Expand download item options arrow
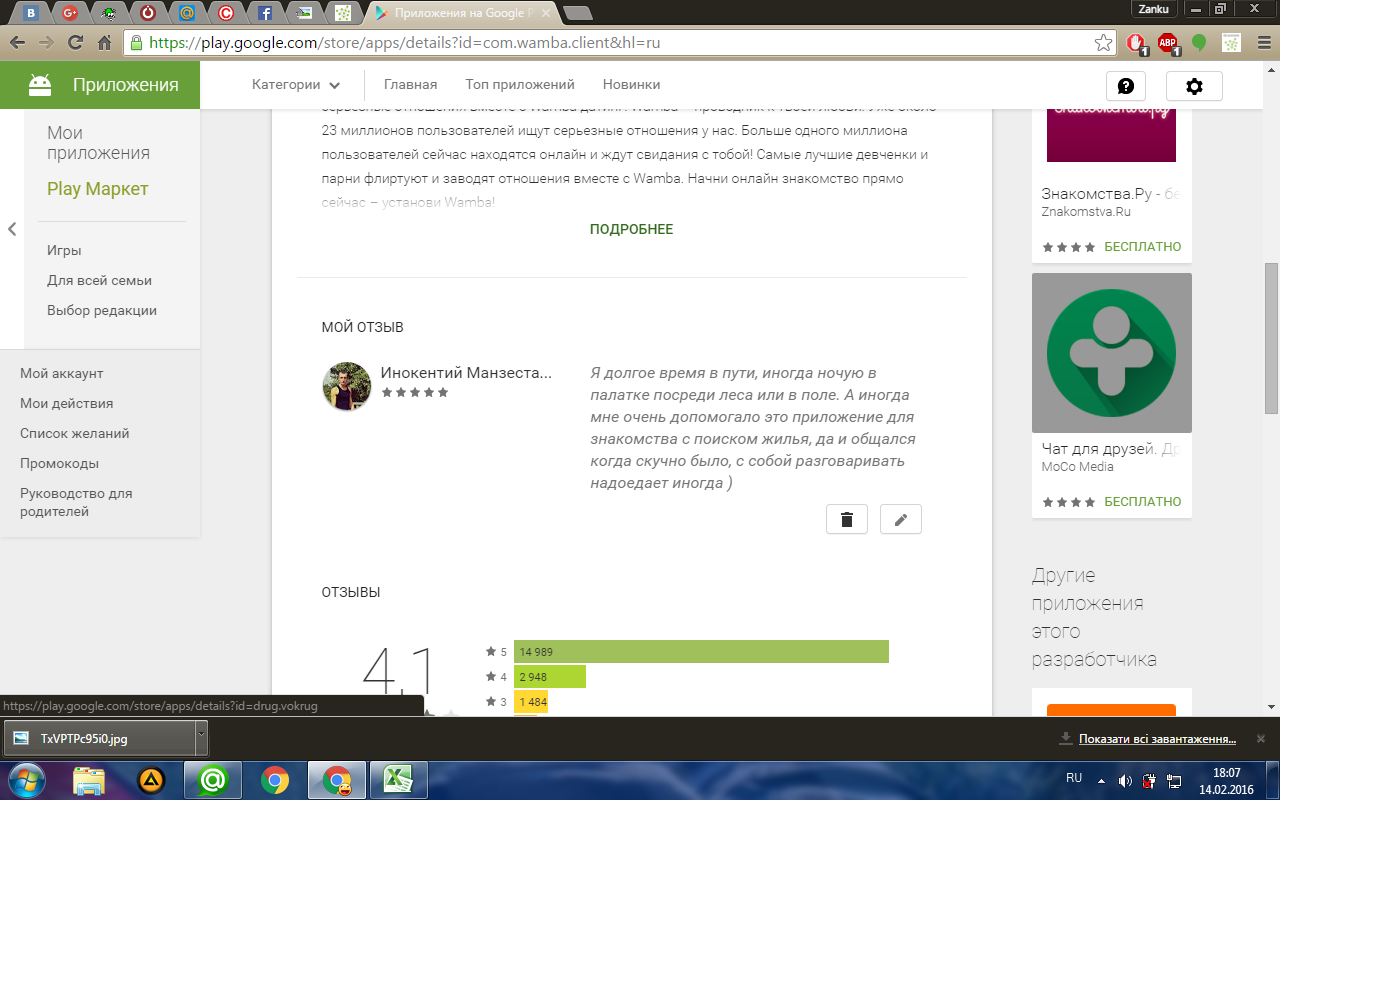The height and width of the screenshot is (985, 1392). coord(201,738)
